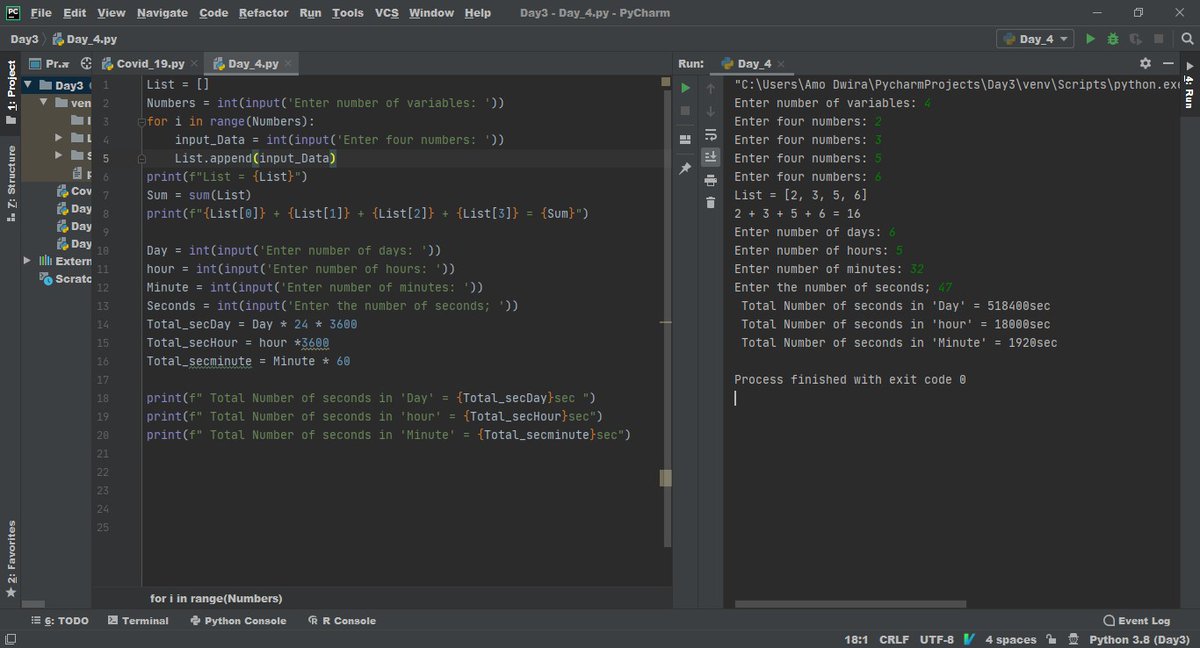Close the Covid_19.py editor tab
This screenshot has height=648, width=1200.
click(x=195, y=63)
